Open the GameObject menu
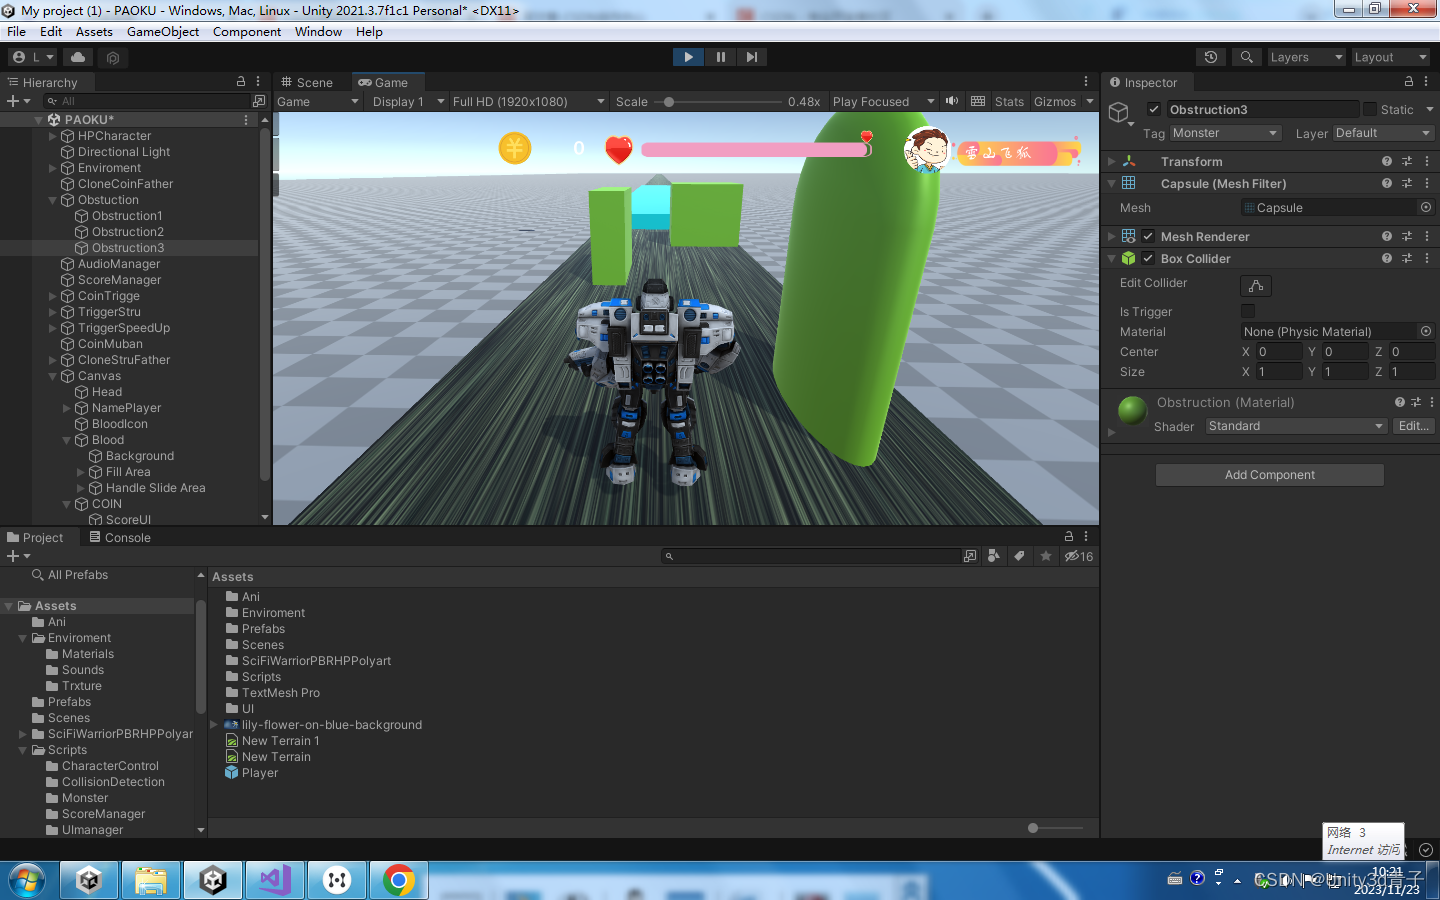Viewport: 1440px width, 900px height. pos(163,31)
